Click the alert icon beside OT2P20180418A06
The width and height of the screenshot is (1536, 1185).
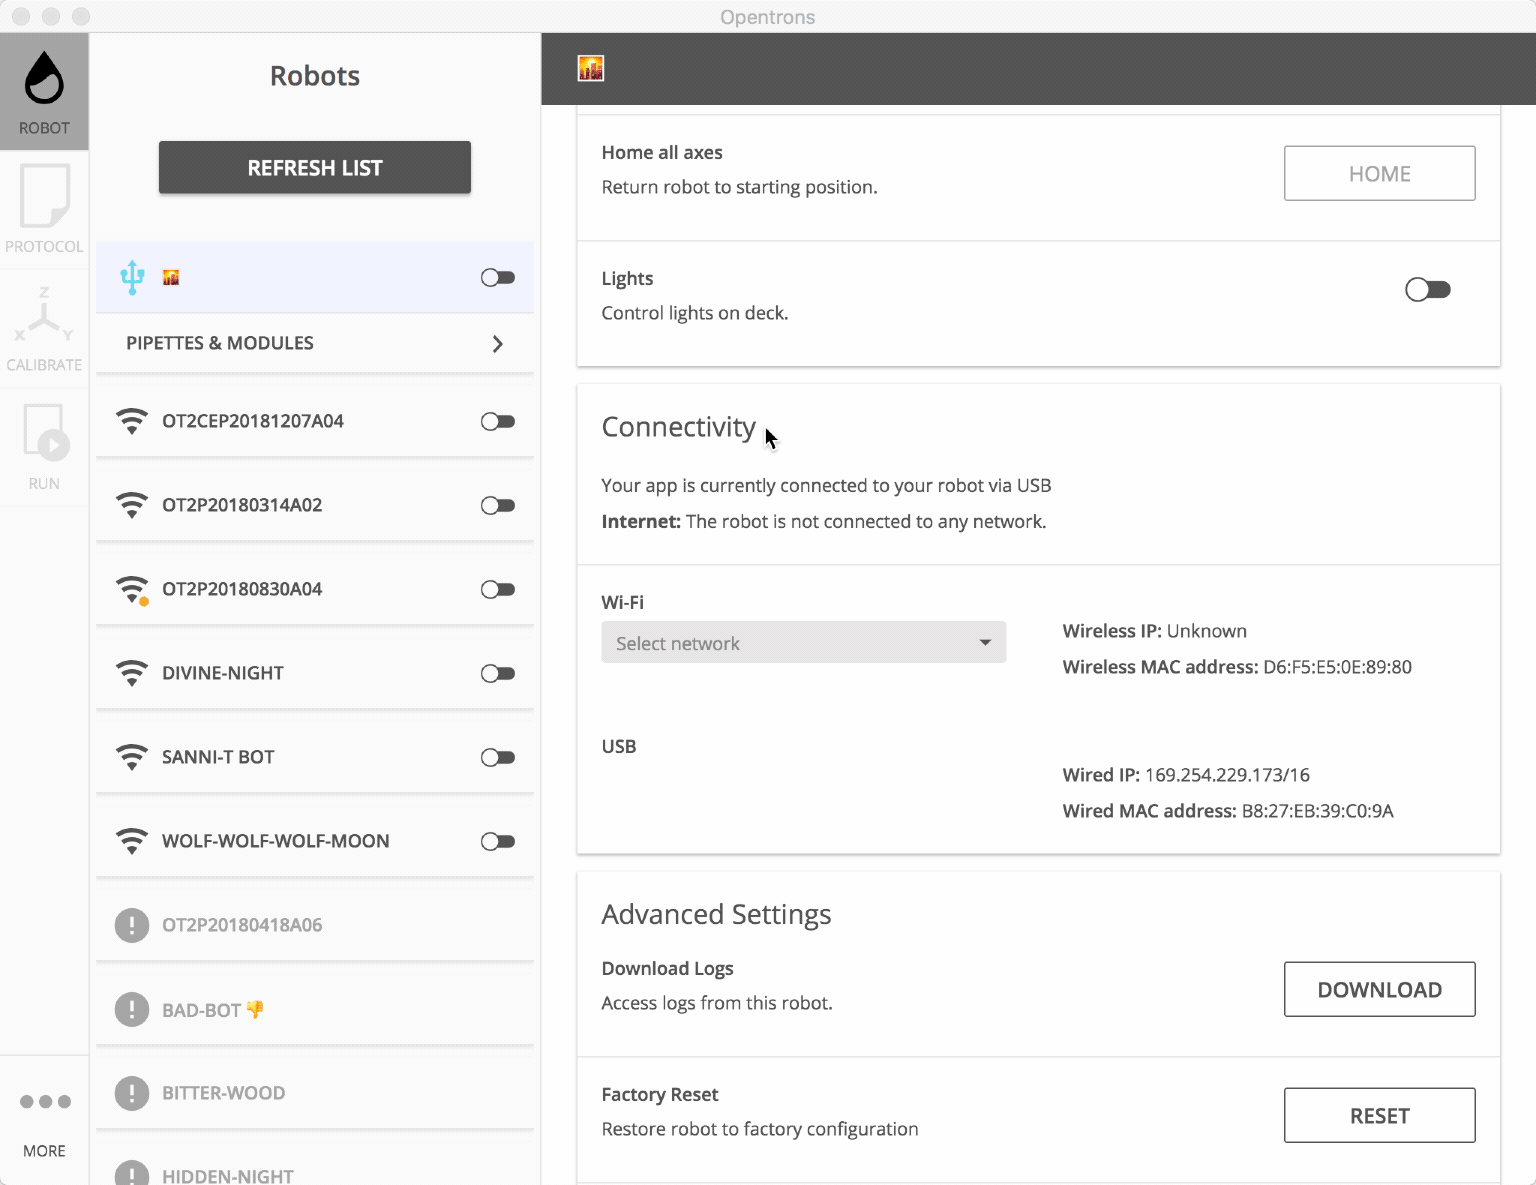(x=132, y=925)
